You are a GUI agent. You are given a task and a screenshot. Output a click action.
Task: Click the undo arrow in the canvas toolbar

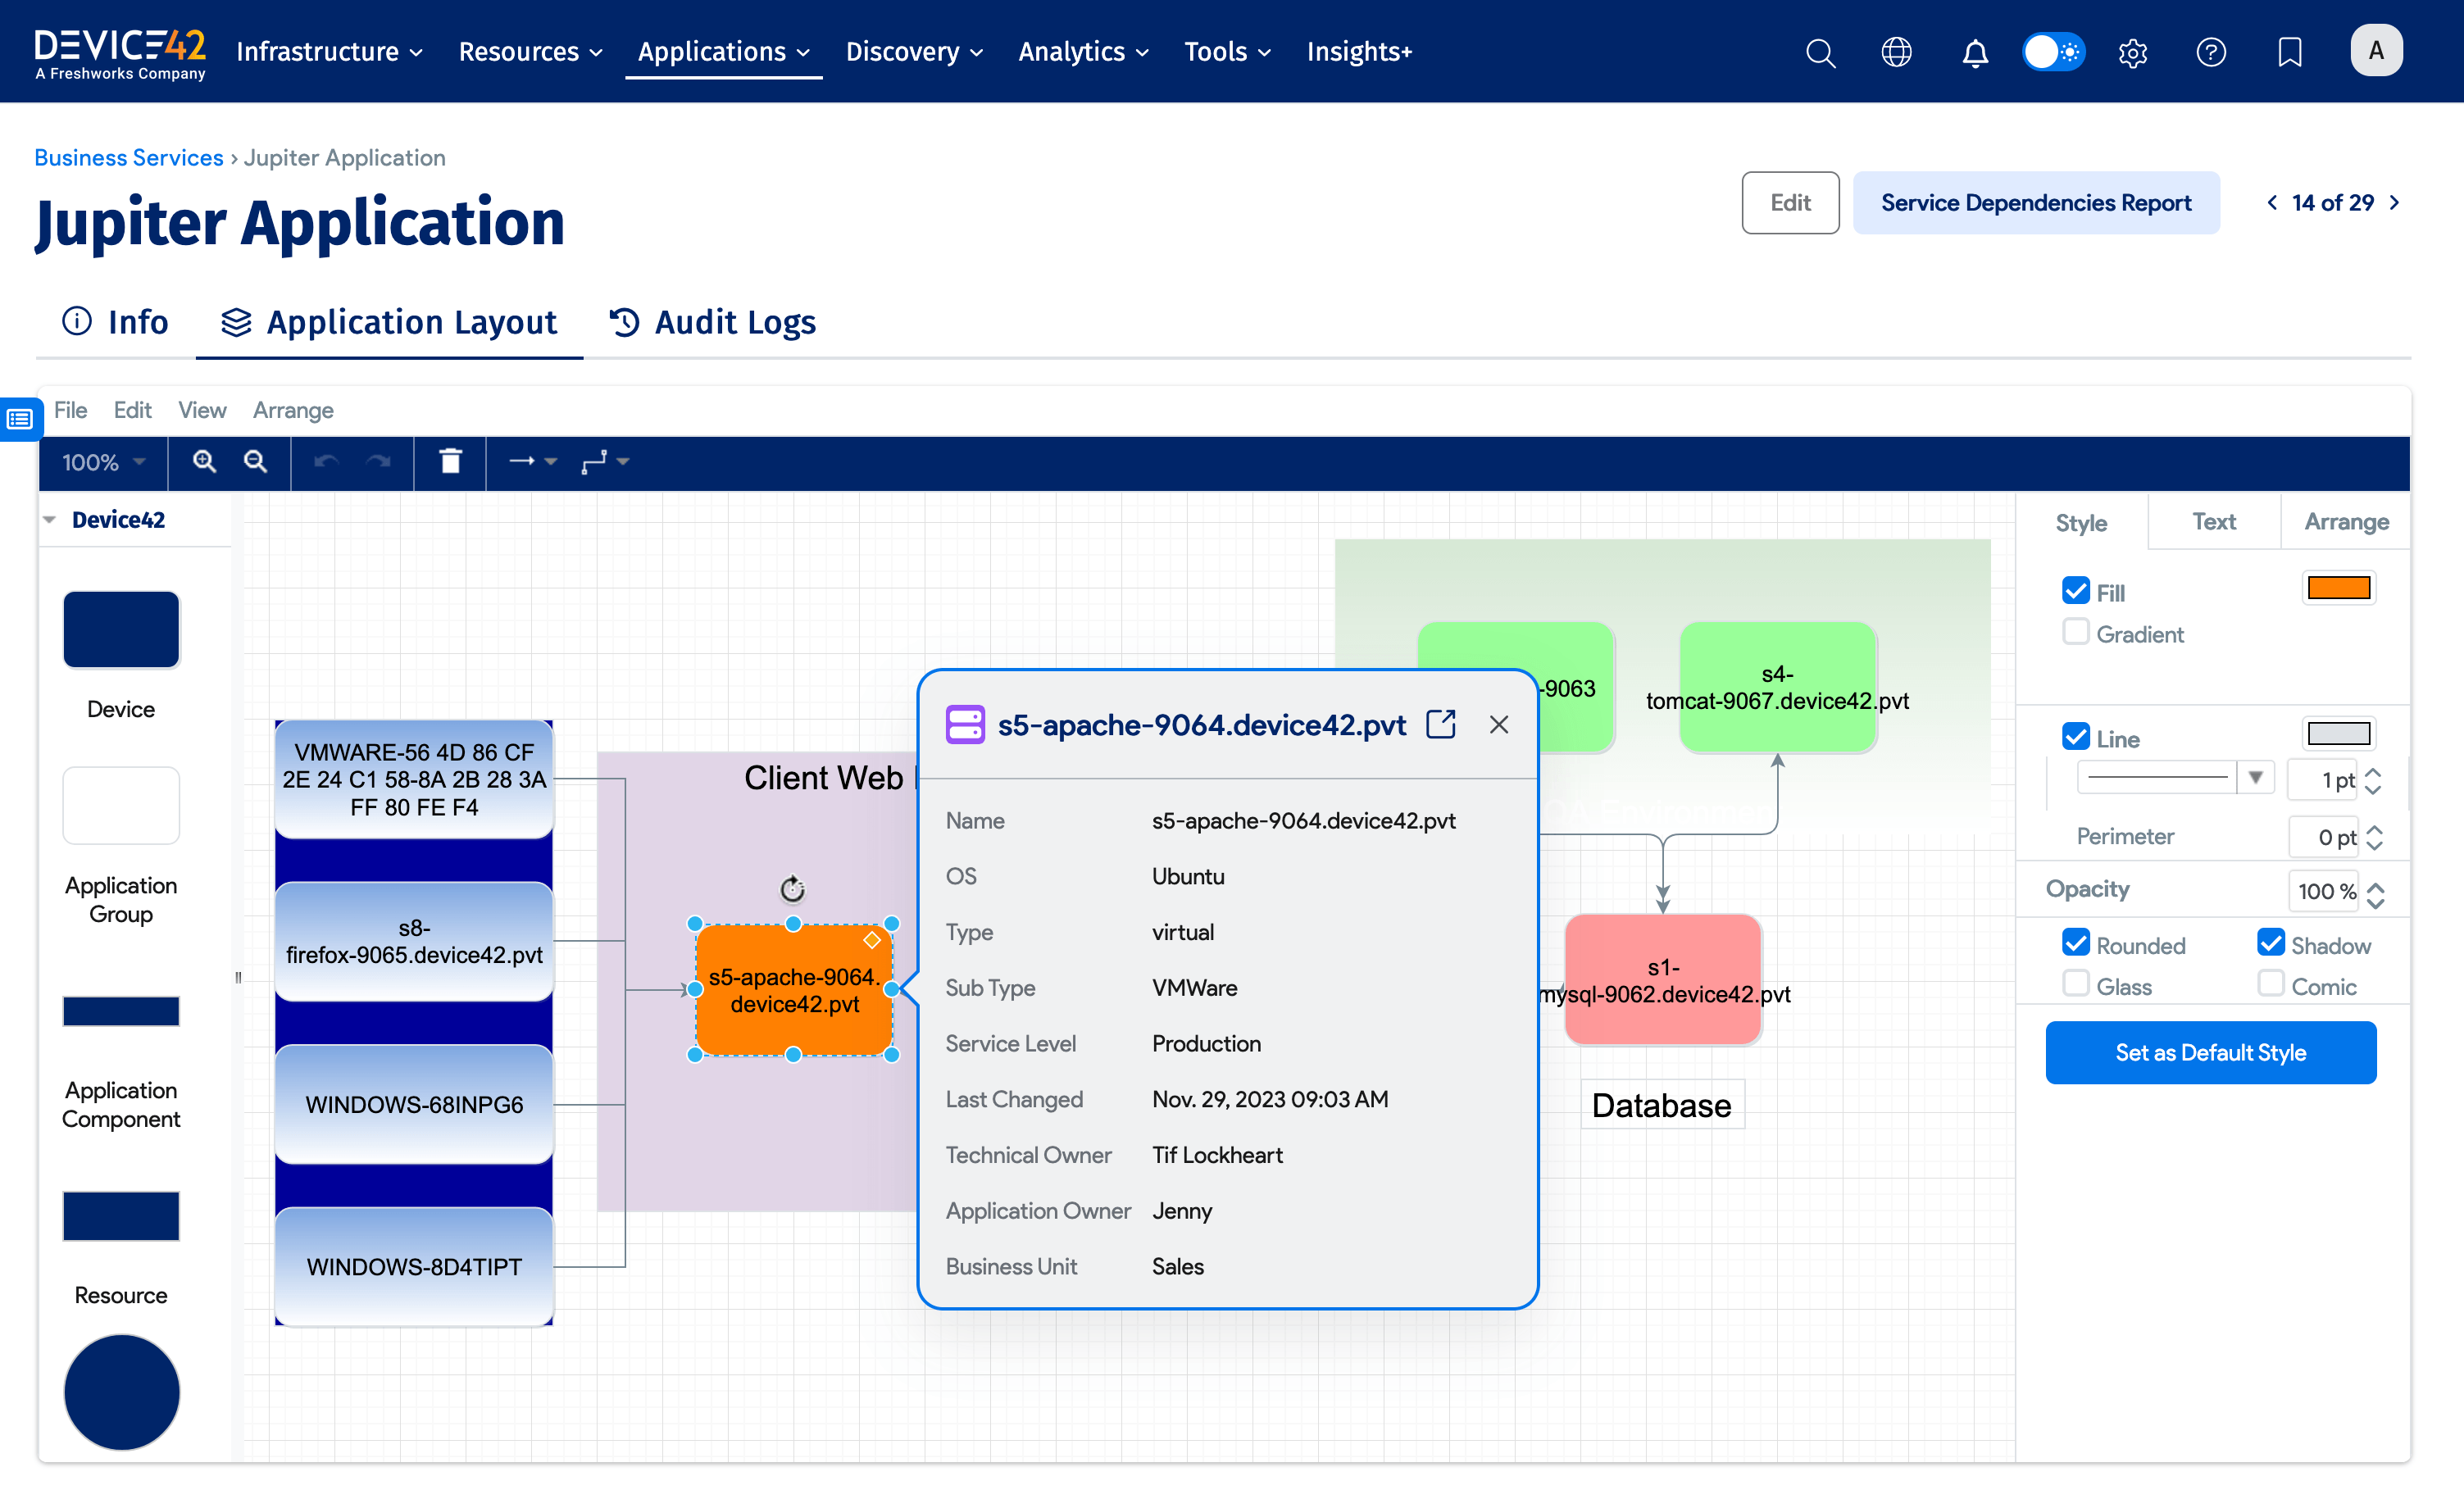point(324,462)
